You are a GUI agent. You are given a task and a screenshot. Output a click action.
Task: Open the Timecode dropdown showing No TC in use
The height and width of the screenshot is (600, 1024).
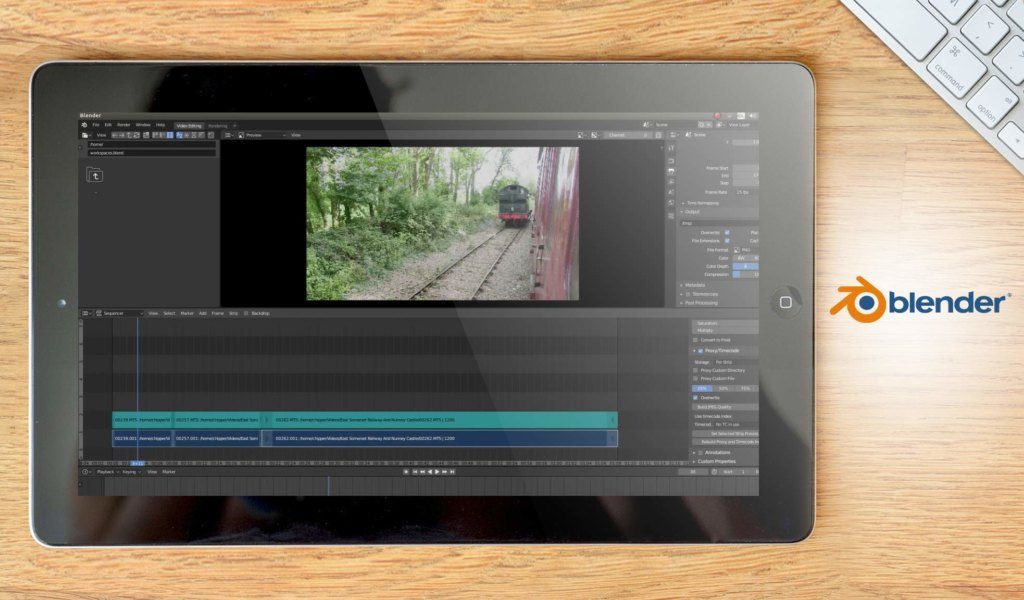click(x=730, y=423)
